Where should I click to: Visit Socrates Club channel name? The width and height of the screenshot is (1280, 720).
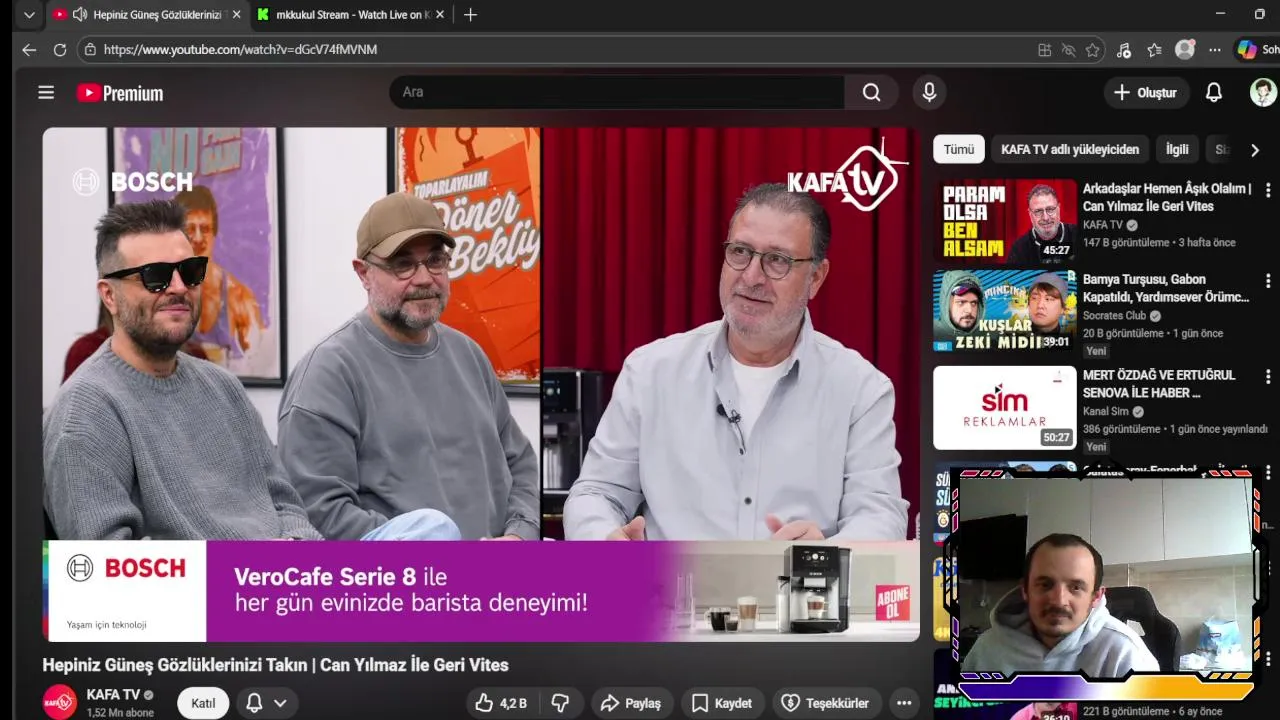1116,316
